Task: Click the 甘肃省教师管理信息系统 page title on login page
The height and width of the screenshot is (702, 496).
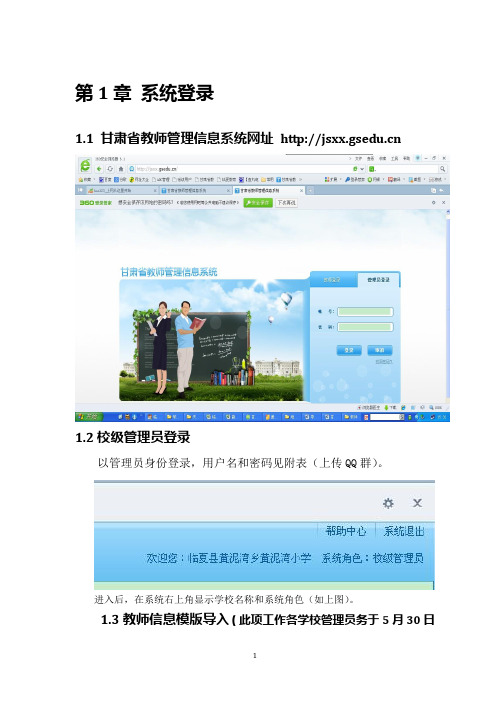Action: (169, 272)
